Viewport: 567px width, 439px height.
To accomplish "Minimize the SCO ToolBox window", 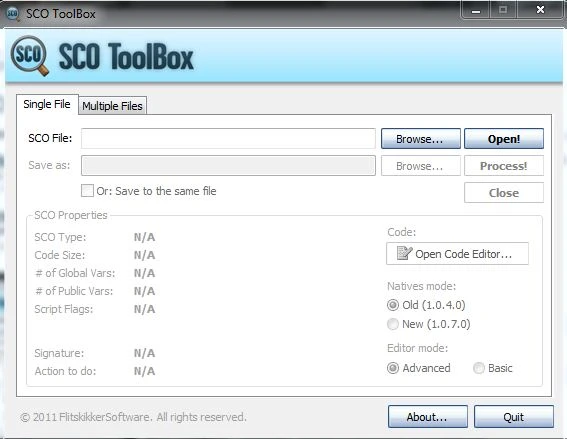I will pyautogui.click(x=476, y=10).
